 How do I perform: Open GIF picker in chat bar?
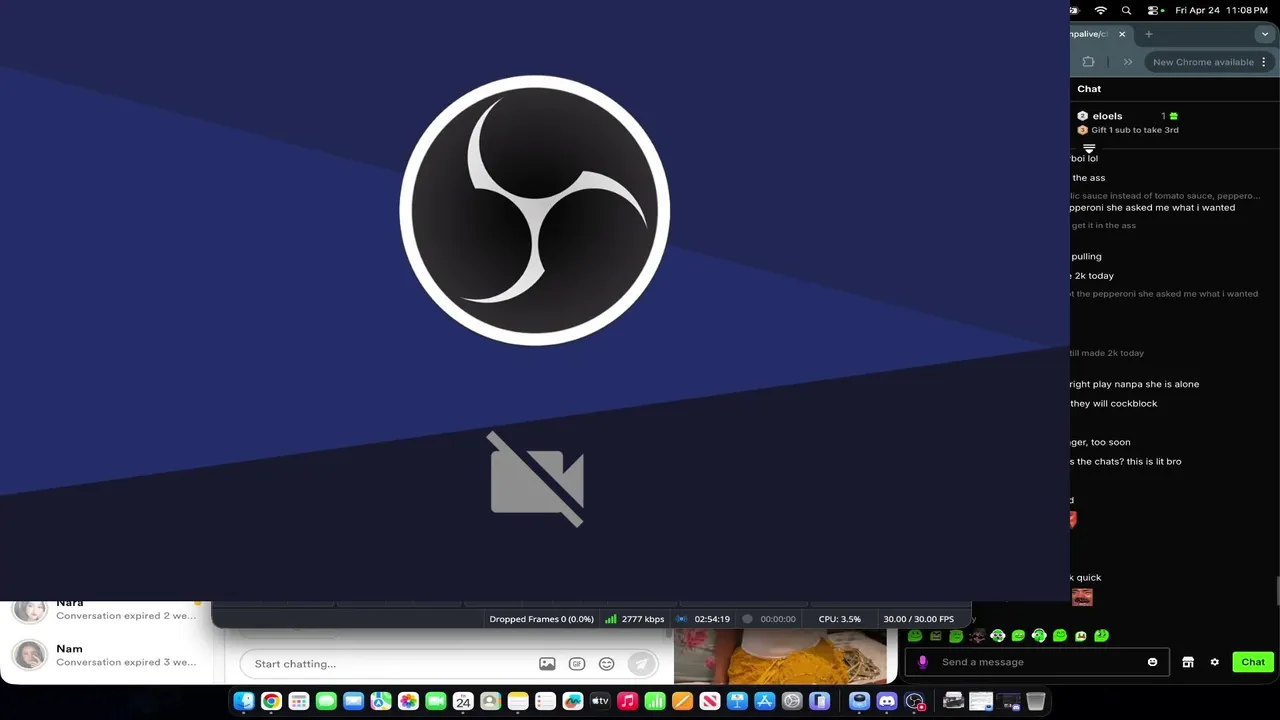(x=577, y=664)
